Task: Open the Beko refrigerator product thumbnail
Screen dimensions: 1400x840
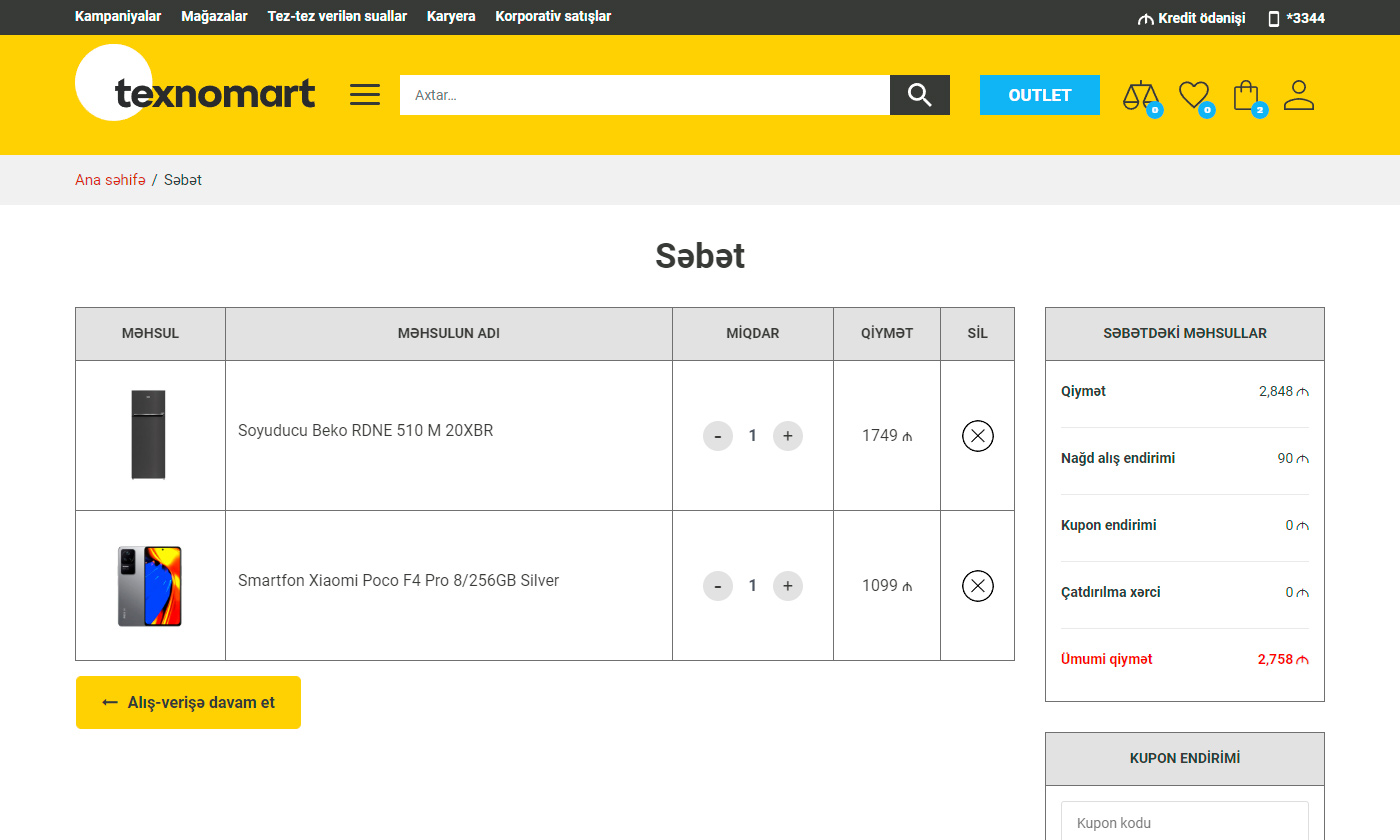Action: click(x=149, y=435)
